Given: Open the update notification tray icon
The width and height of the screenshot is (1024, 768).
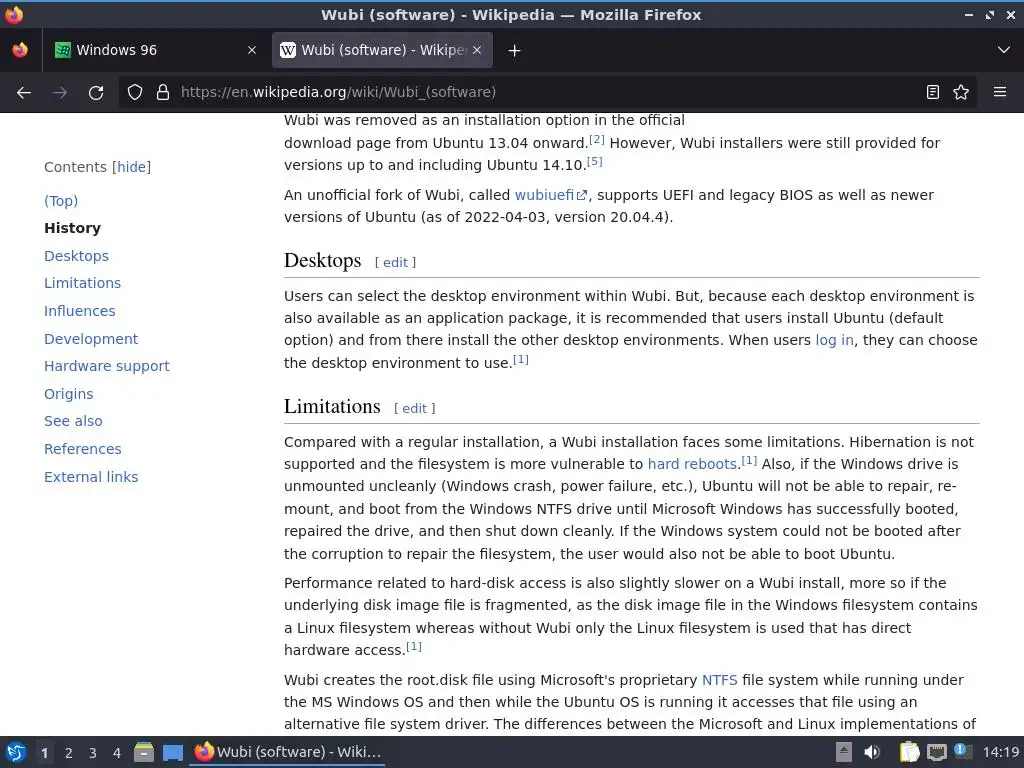Looking at the screenshot, I should pos(963,751).
